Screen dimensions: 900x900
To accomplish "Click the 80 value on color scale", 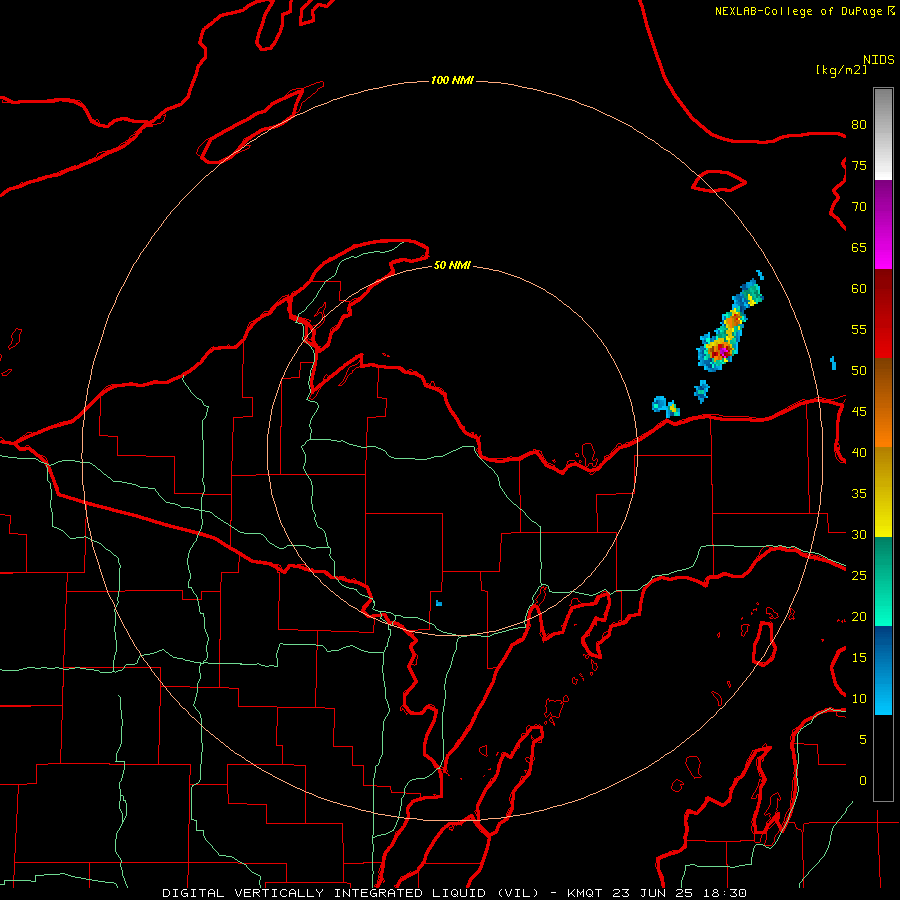I will pos(859,125).
